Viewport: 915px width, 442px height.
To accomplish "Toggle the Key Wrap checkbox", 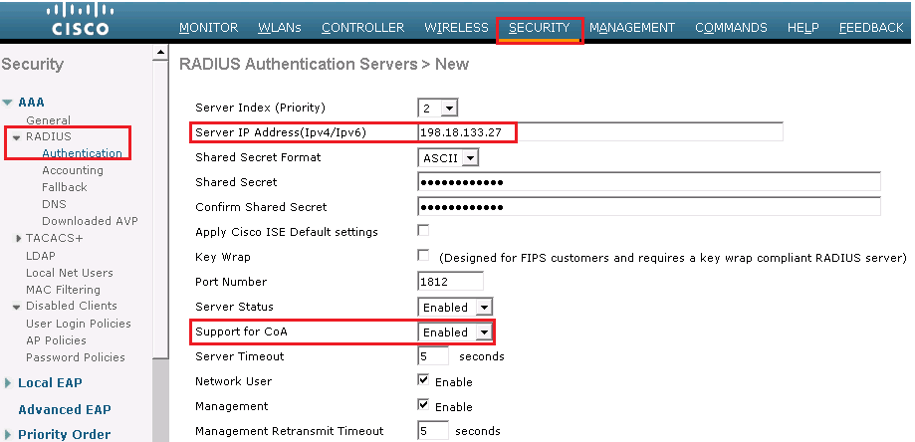I will coord(423,256).
